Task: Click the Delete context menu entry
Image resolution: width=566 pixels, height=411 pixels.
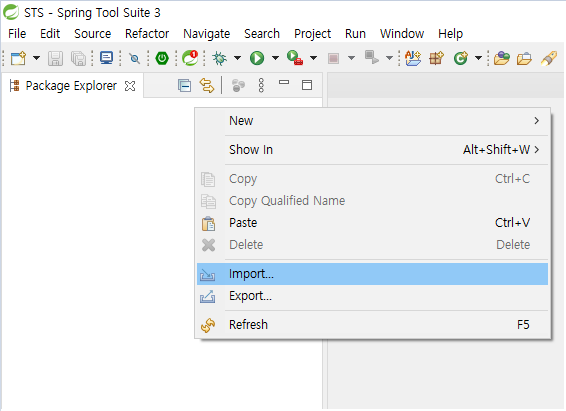Action: [373, 245]
